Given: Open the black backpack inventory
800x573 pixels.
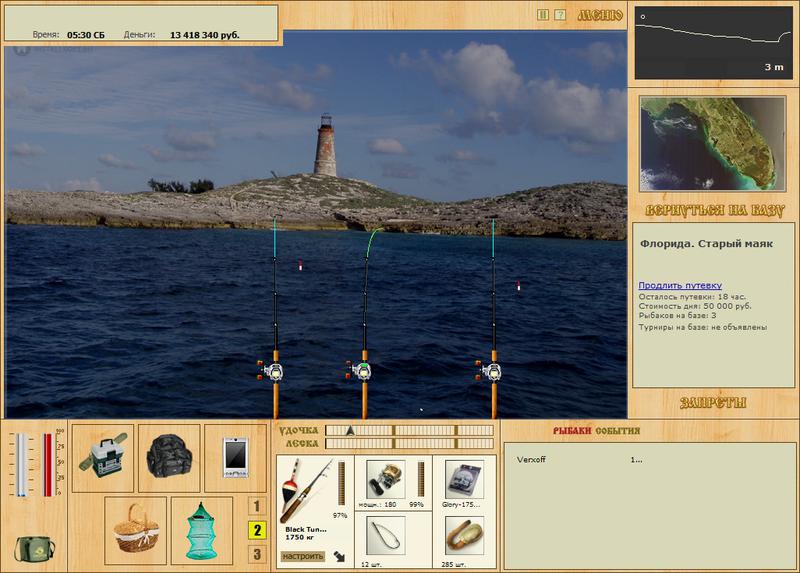Looking at the screenshot, I should tap(169, 458).
